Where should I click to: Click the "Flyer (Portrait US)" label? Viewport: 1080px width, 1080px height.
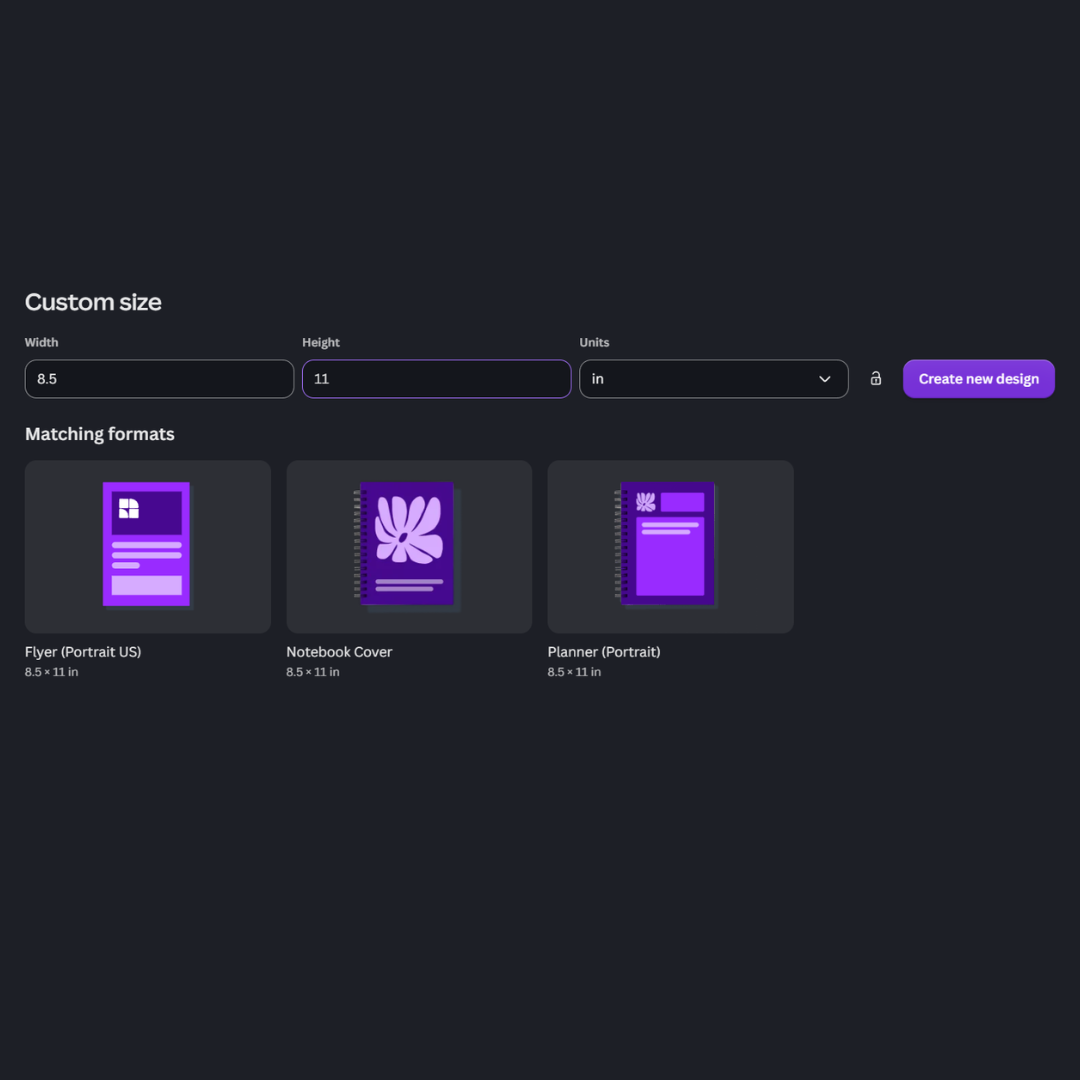[83, 652]
